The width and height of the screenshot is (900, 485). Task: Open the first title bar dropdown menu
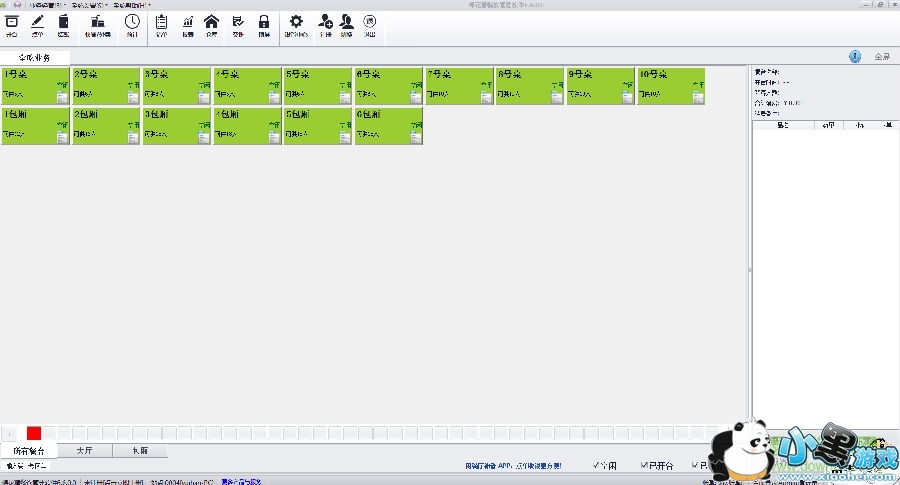click(48, 5)
